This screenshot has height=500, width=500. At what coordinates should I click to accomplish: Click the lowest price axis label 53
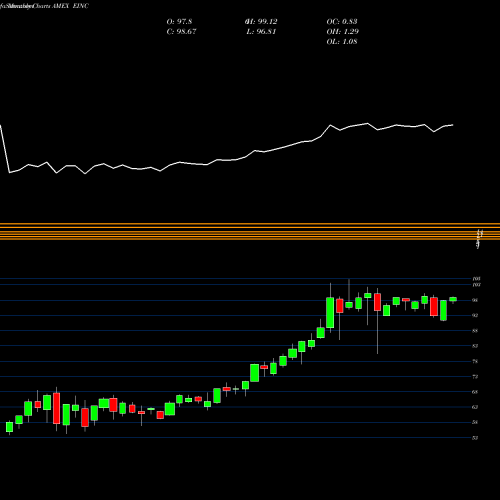[x=475, y=438]
